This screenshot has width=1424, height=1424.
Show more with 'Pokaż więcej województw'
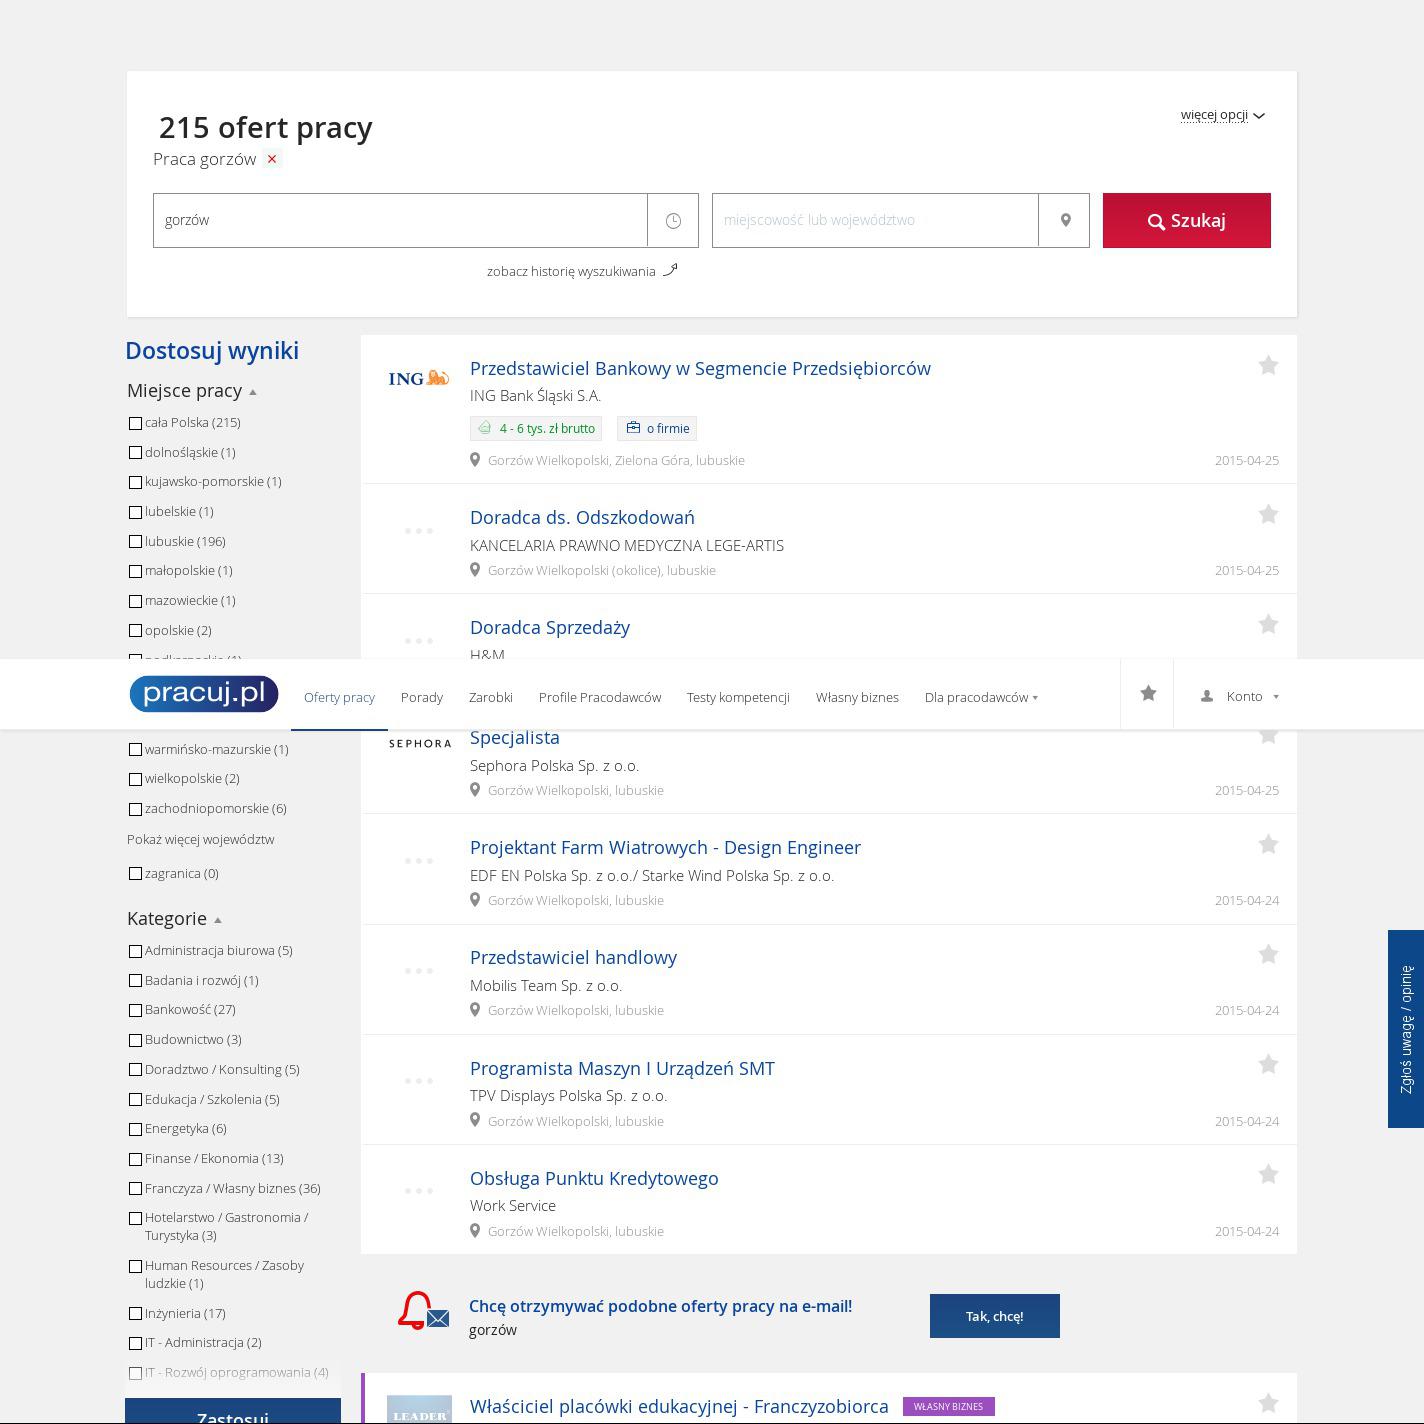(200, 839)
